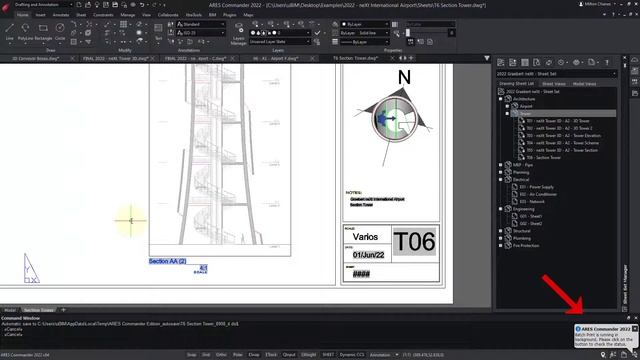Open the Unsaved Layer State dropdown
The image size is (640, 360).
[280, 42]
